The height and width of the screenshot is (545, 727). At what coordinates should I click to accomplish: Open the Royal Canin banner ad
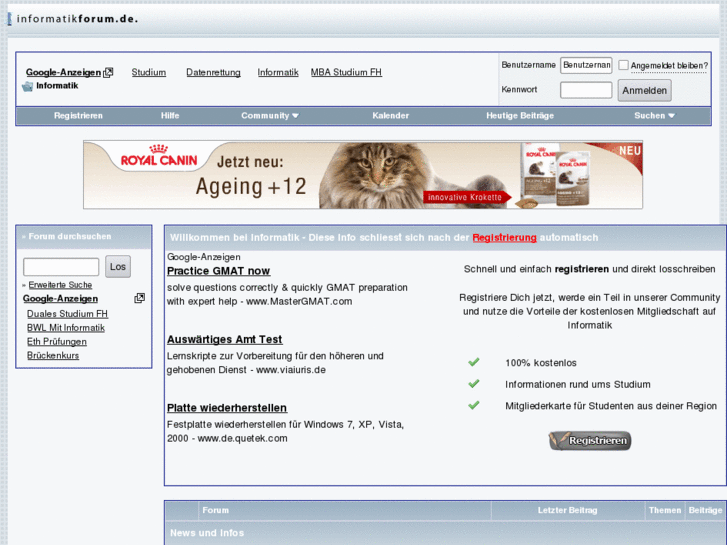(x=363, y=175)
